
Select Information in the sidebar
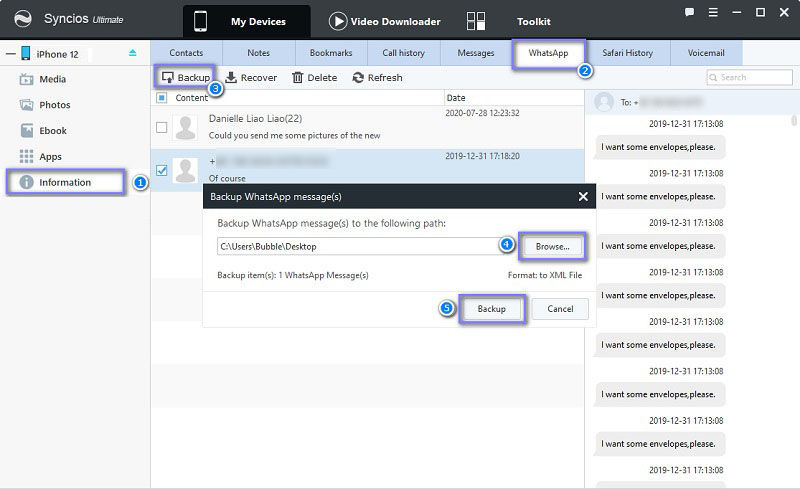click(x=65, y=182)
